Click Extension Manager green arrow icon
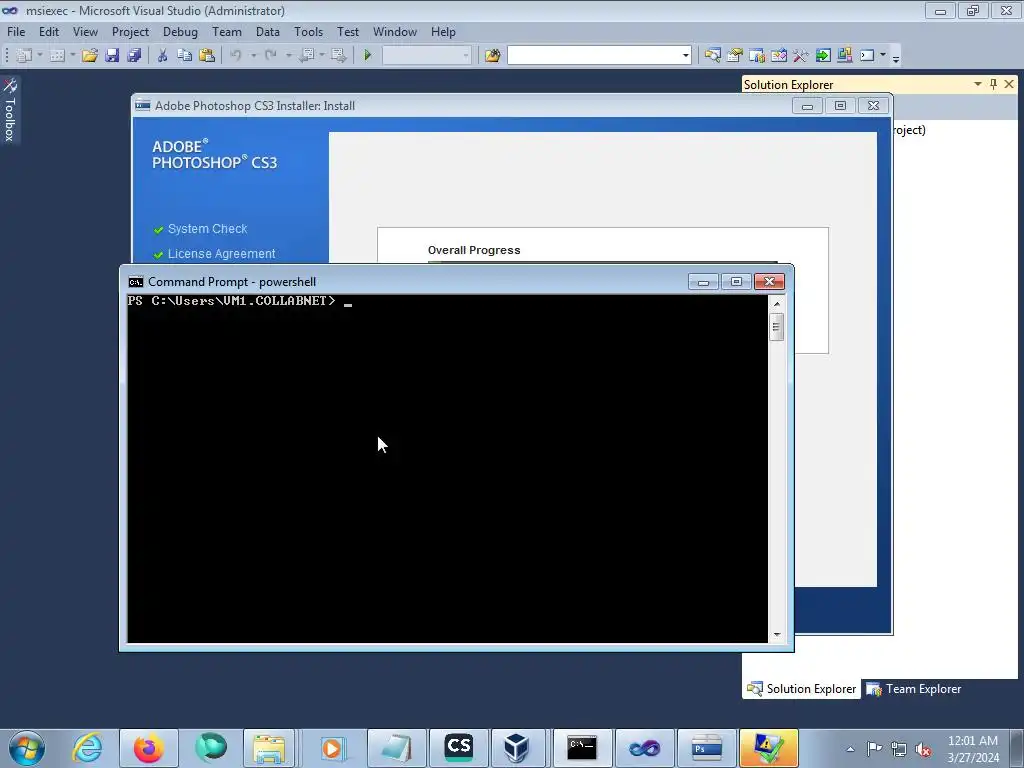The image size is (1024, 768). click(x=823, y=56)
